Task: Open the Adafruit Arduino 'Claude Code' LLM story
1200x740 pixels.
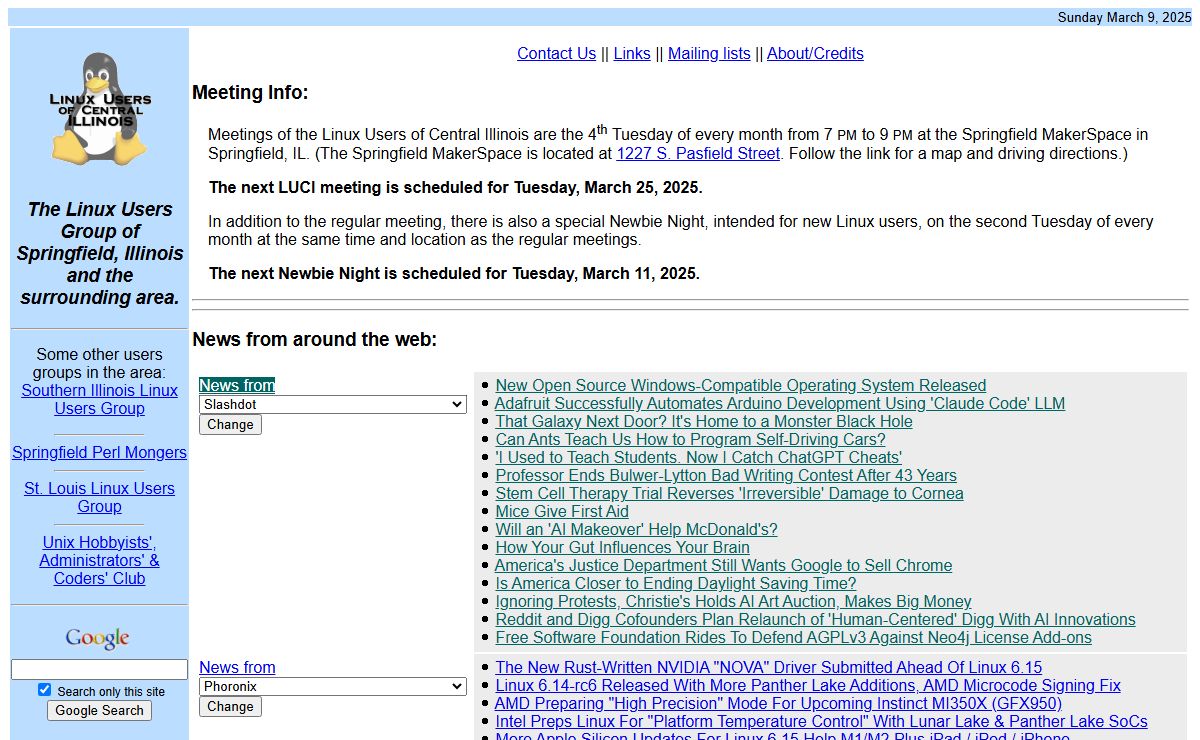Action: pyautogui.click(x=780, y=404)
